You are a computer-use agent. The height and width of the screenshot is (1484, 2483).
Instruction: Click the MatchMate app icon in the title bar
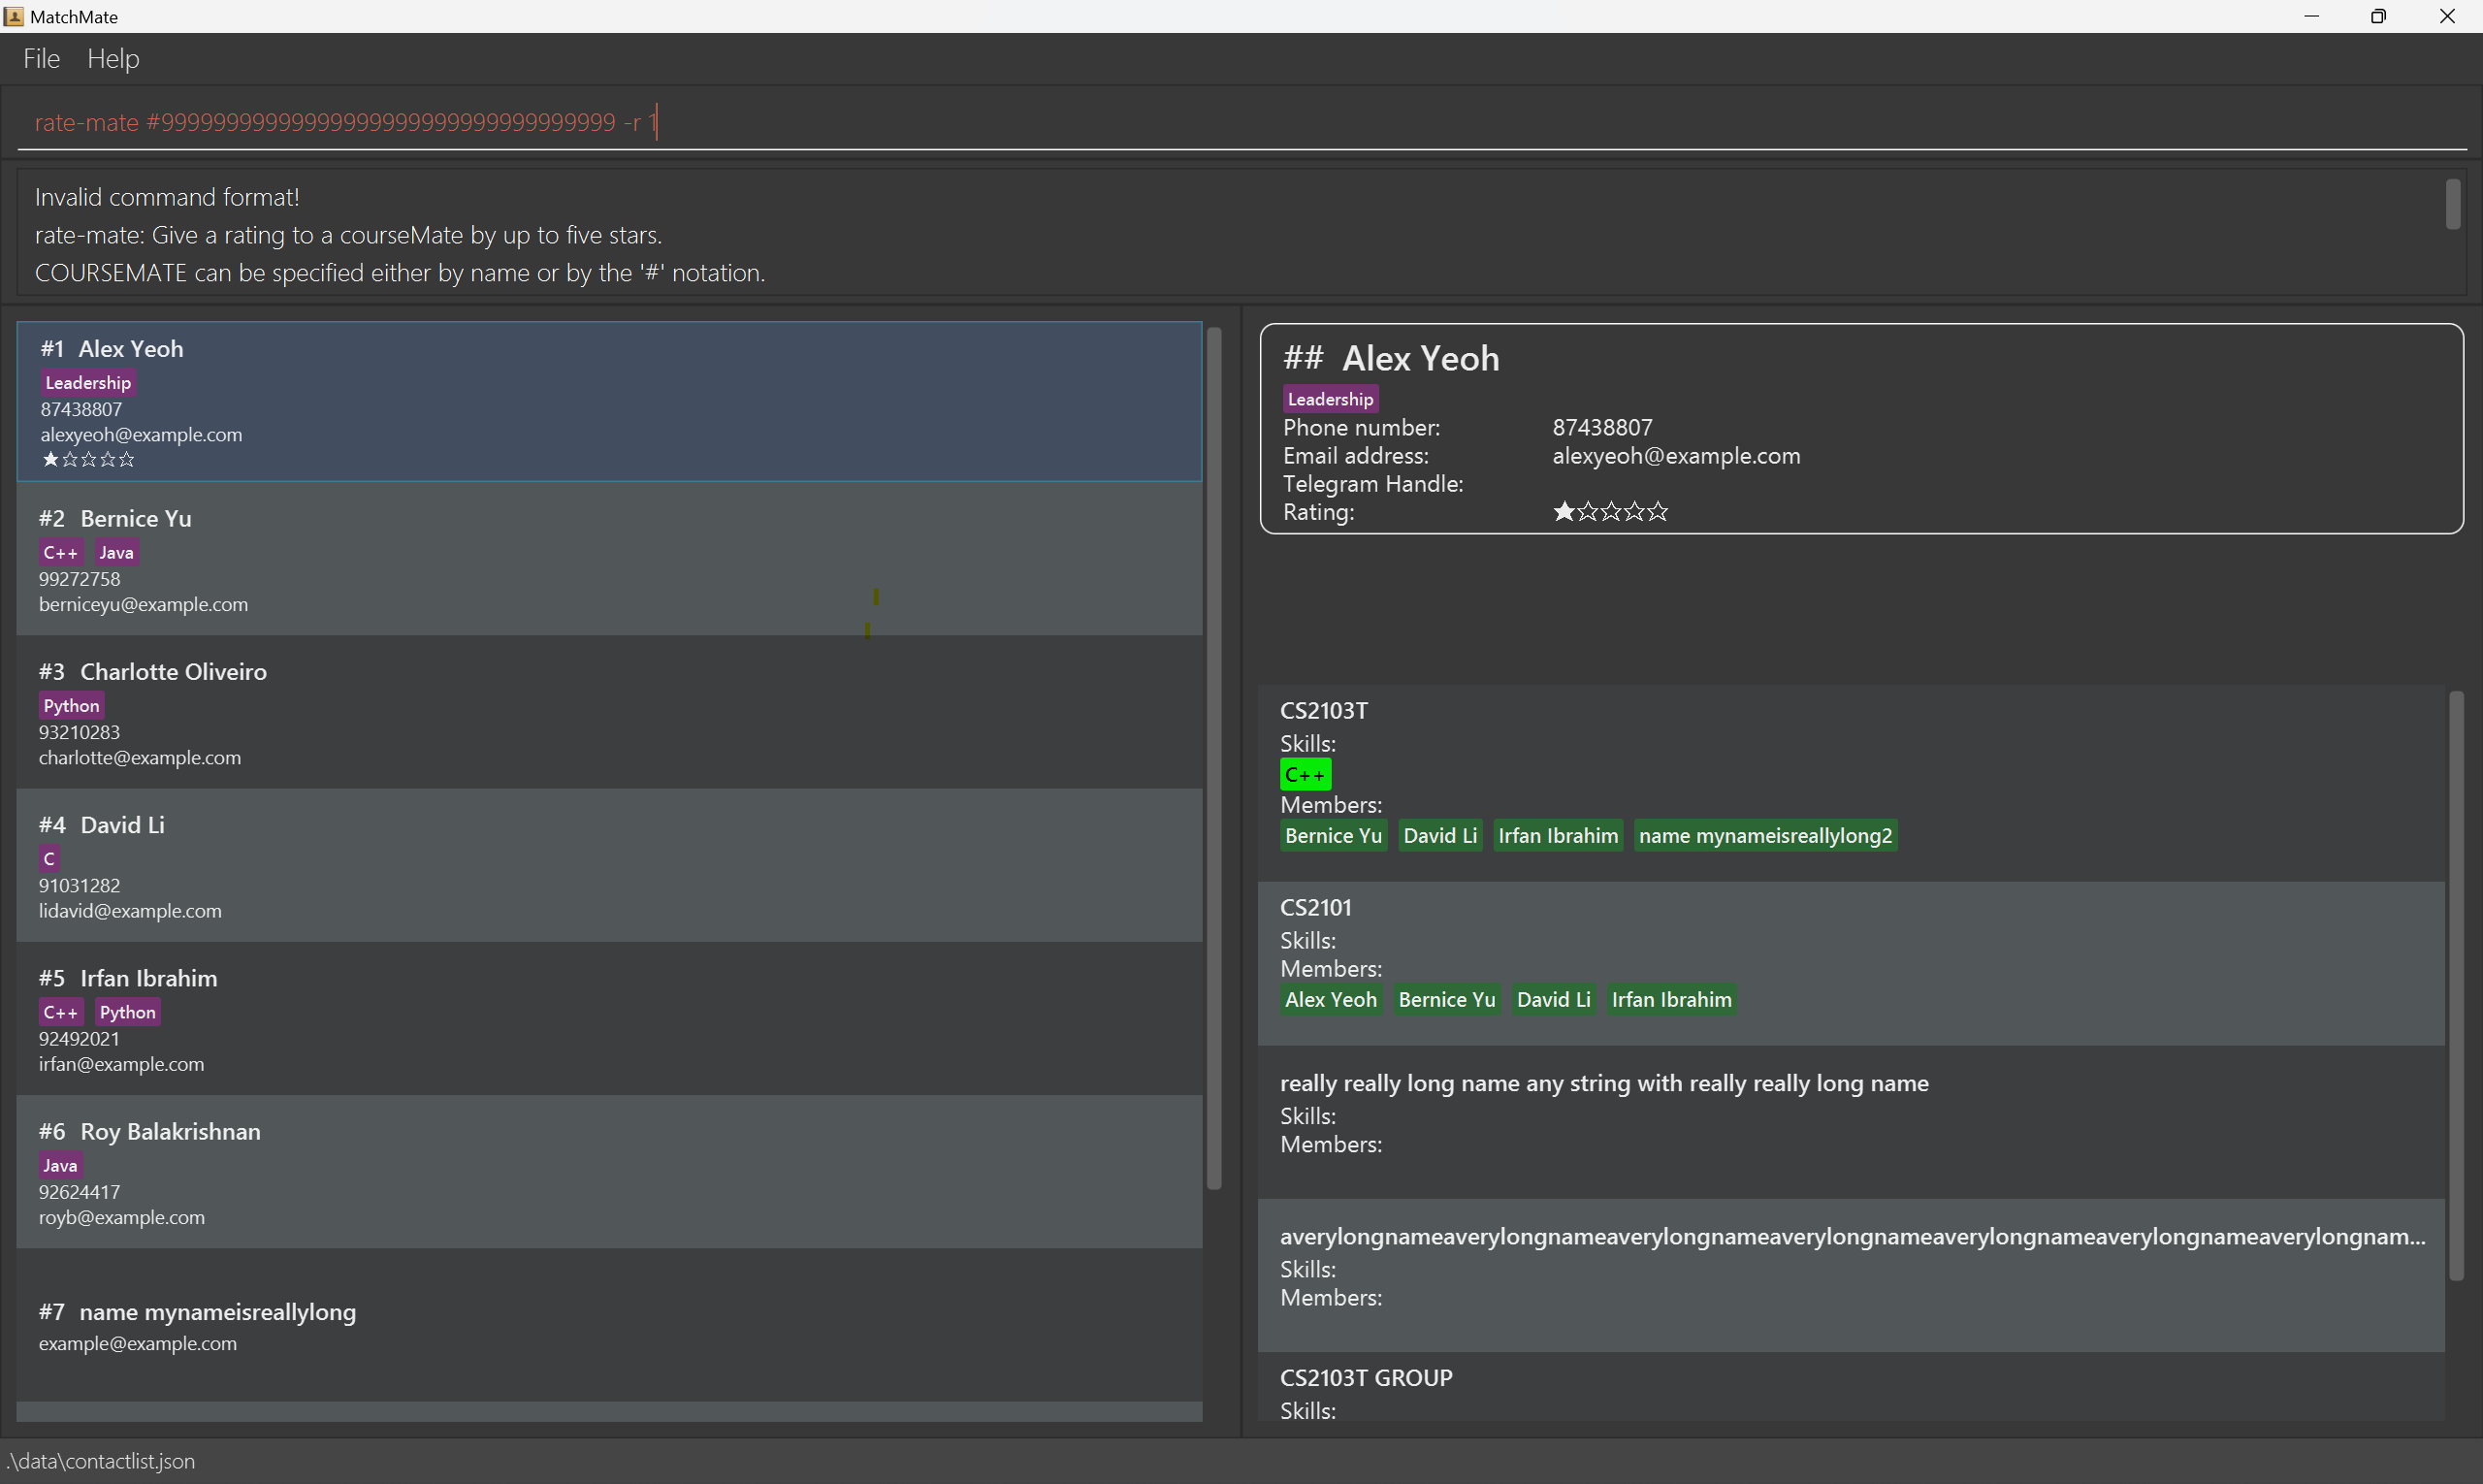click(x=14, y=16)
